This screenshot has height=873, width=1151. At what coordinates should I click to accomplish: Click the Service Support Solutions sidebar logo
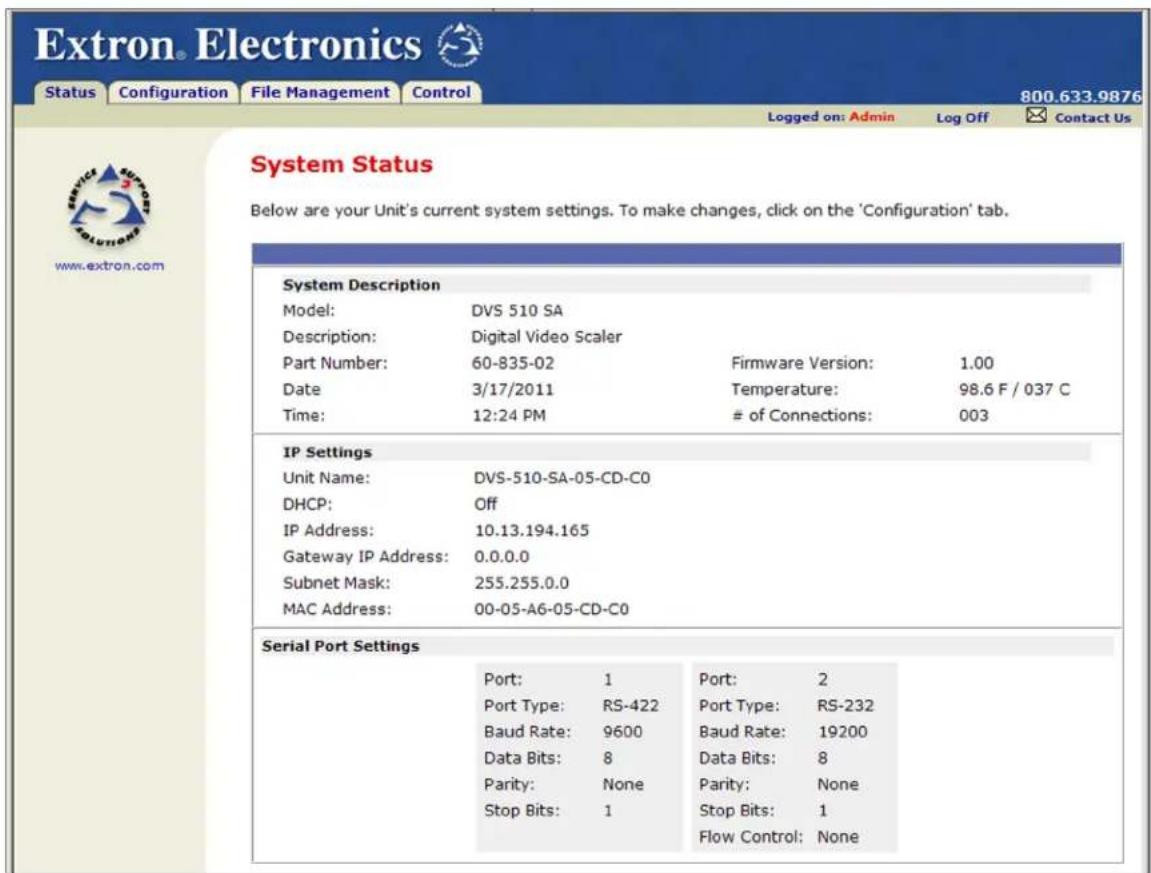[x=109, y=206]
